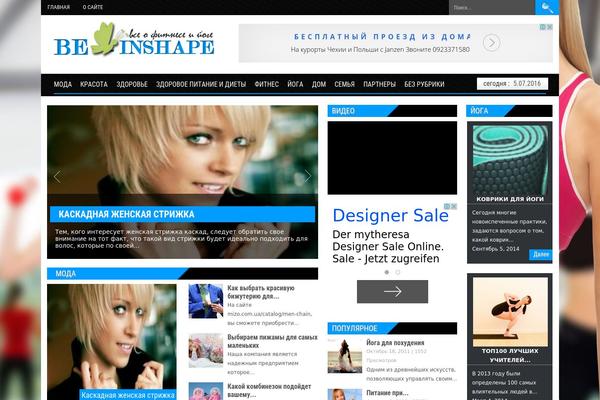Image resolution: width=600 pixels, height=400 pixels.
Task: Click the date field showing 5.07.2016
Action: pos(512,83)
